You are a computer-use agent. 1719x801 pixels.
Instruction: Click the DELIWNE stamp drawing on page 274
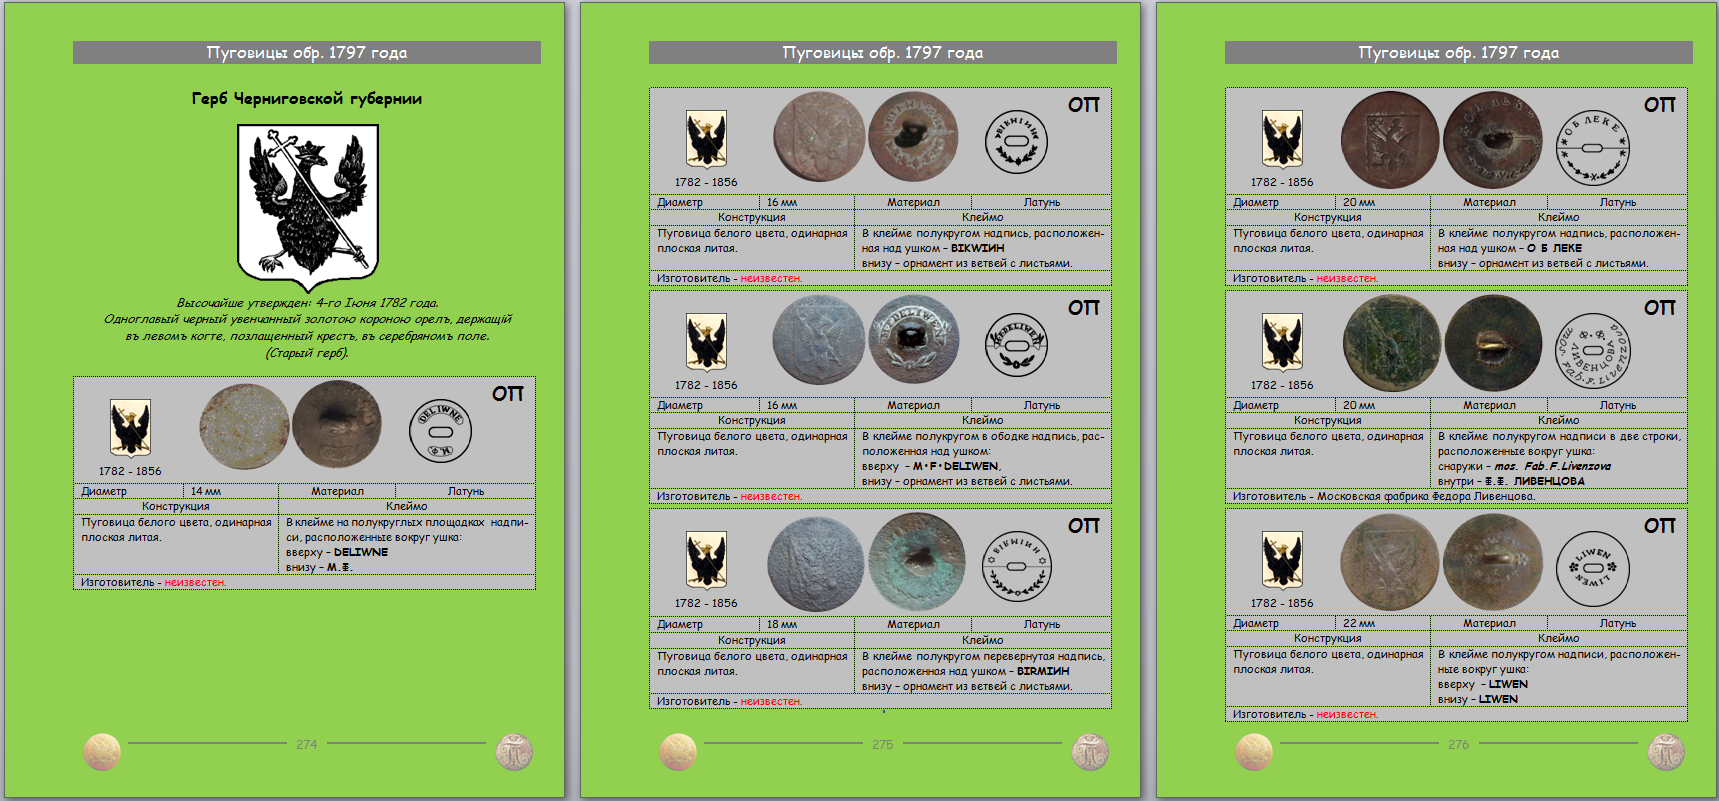tap(439, 431)
